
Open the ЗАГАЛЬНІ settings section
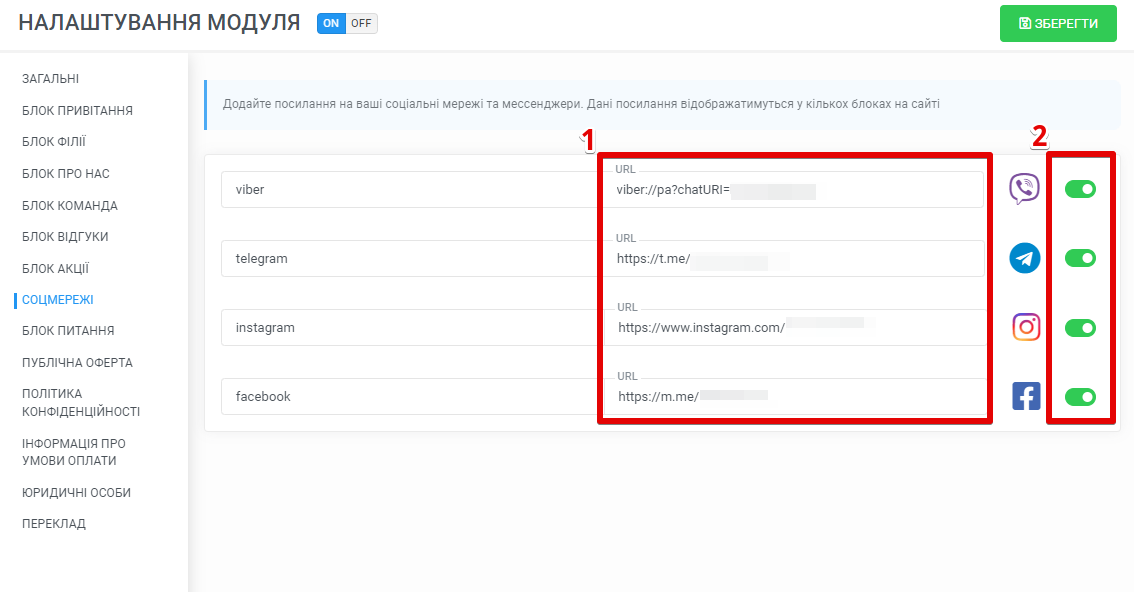click(51, 79)
